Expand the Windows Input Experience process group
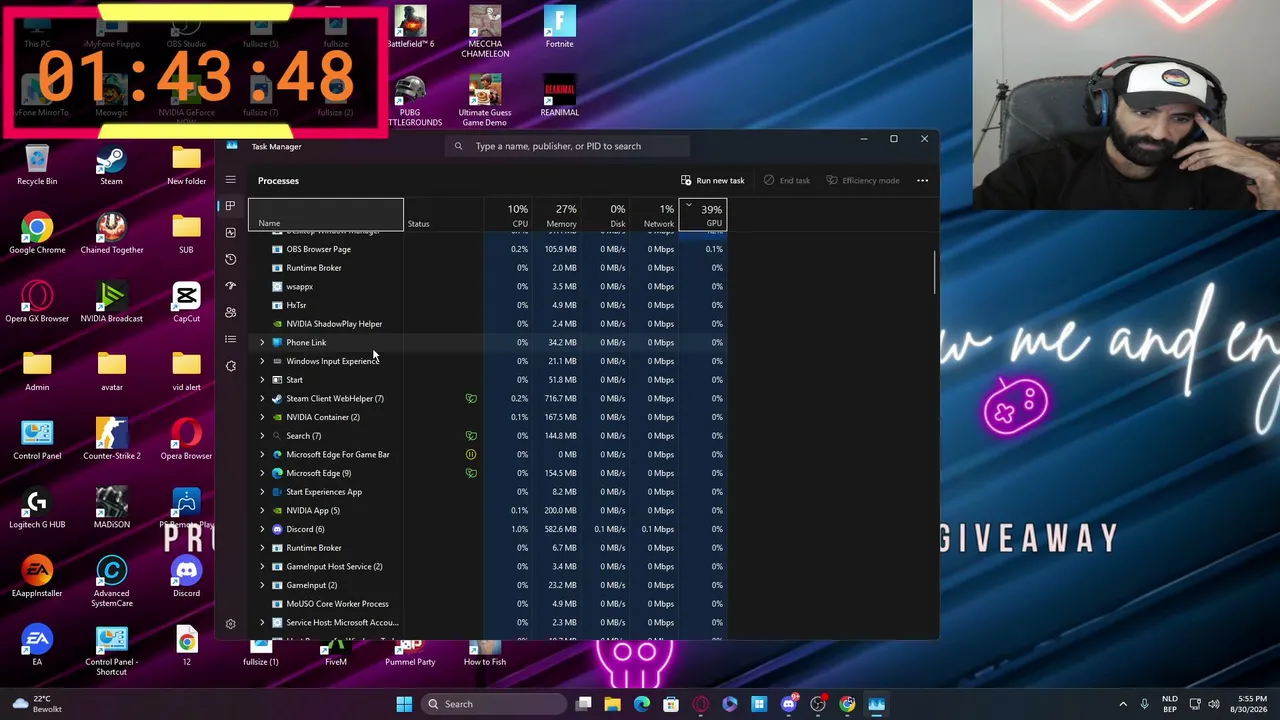 (262, 361)
